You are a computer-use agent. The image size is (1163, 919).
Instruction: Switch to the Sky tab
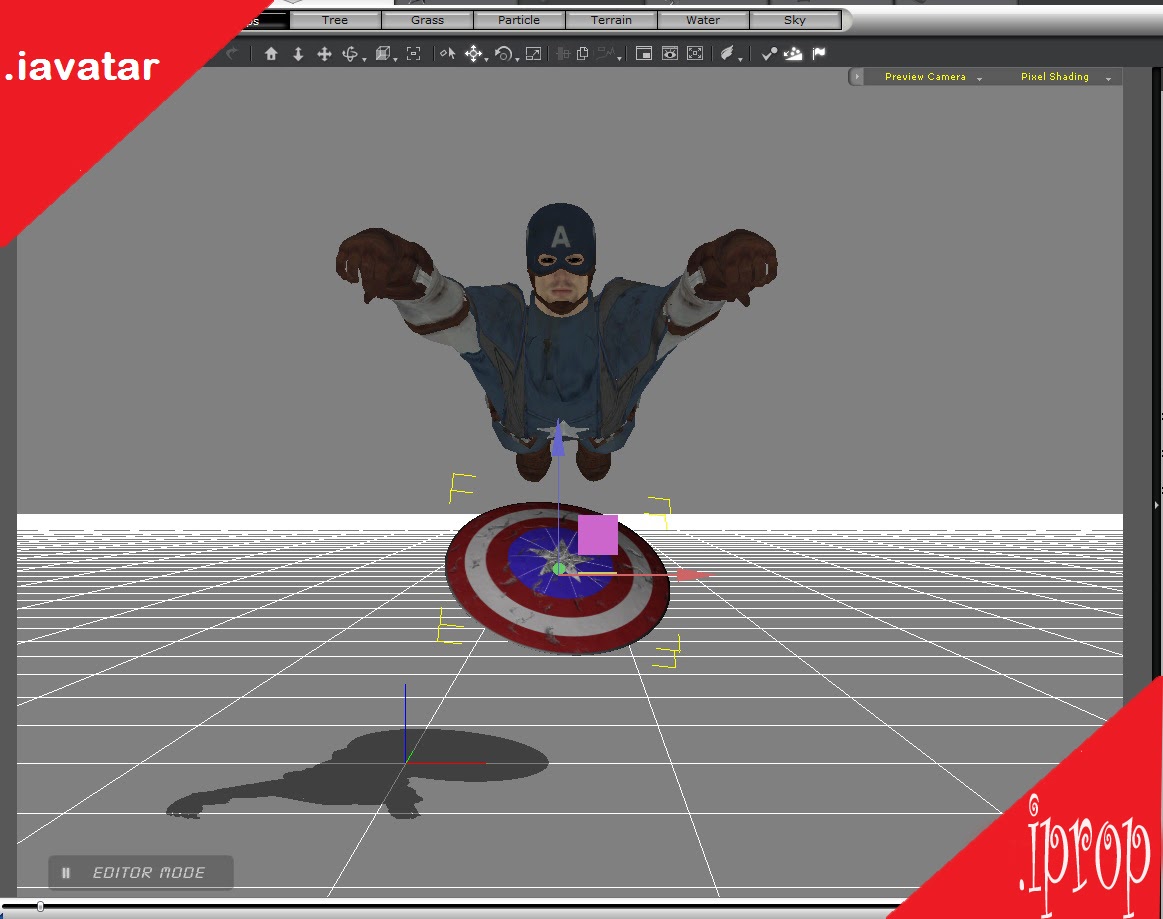coord(794,19)
